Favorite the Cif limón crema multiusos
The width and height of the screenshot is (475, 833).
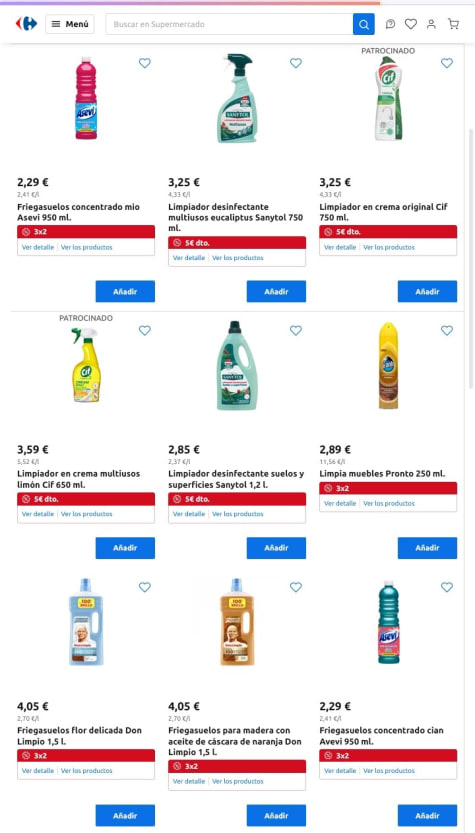pos(145,330)
